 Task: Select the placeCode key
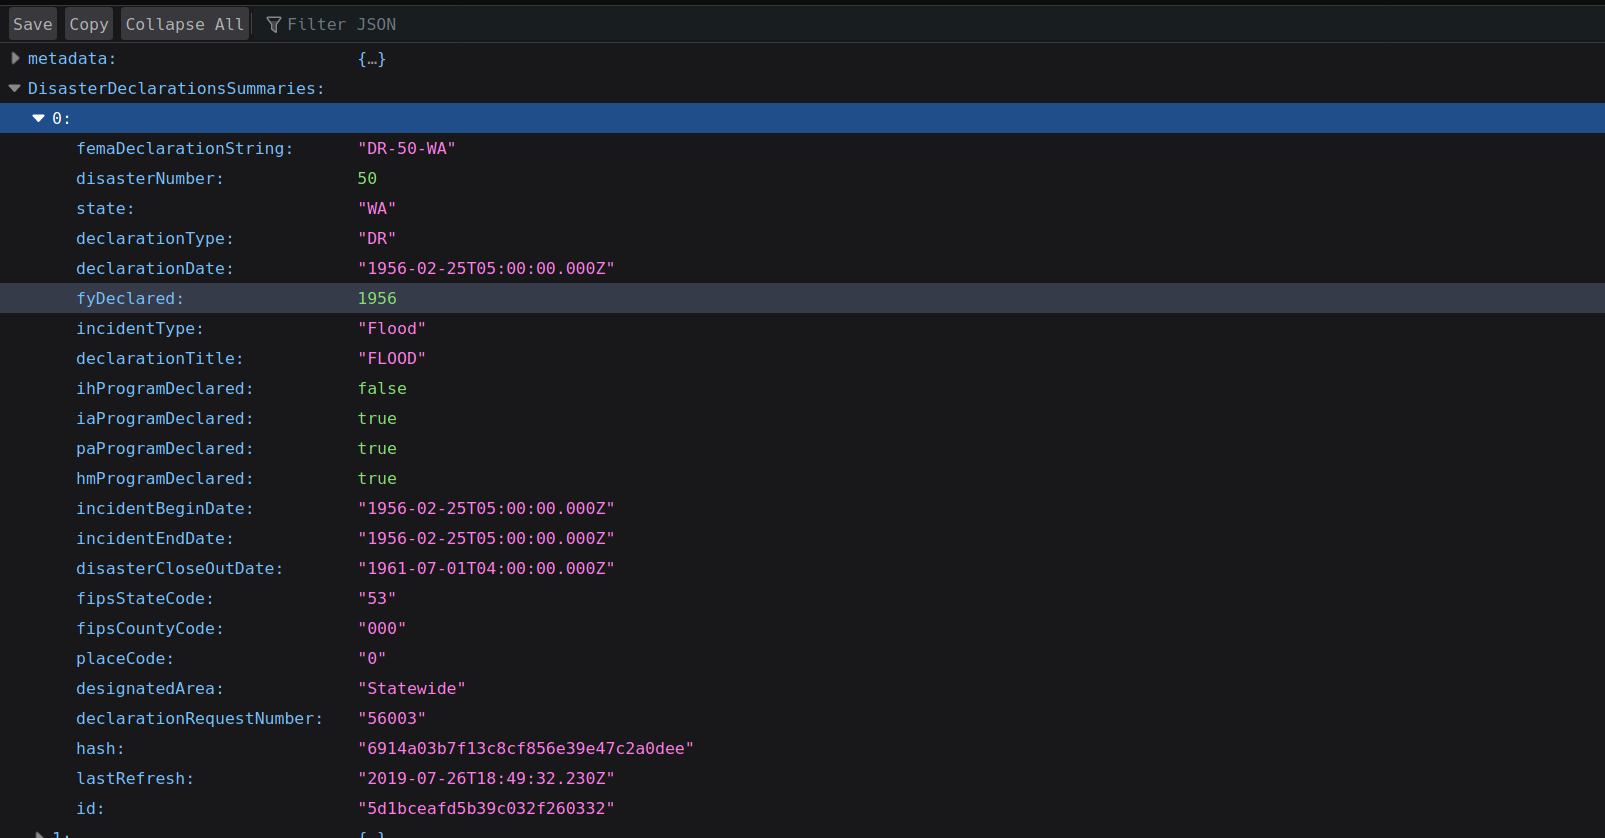click(x=125, y=658)
